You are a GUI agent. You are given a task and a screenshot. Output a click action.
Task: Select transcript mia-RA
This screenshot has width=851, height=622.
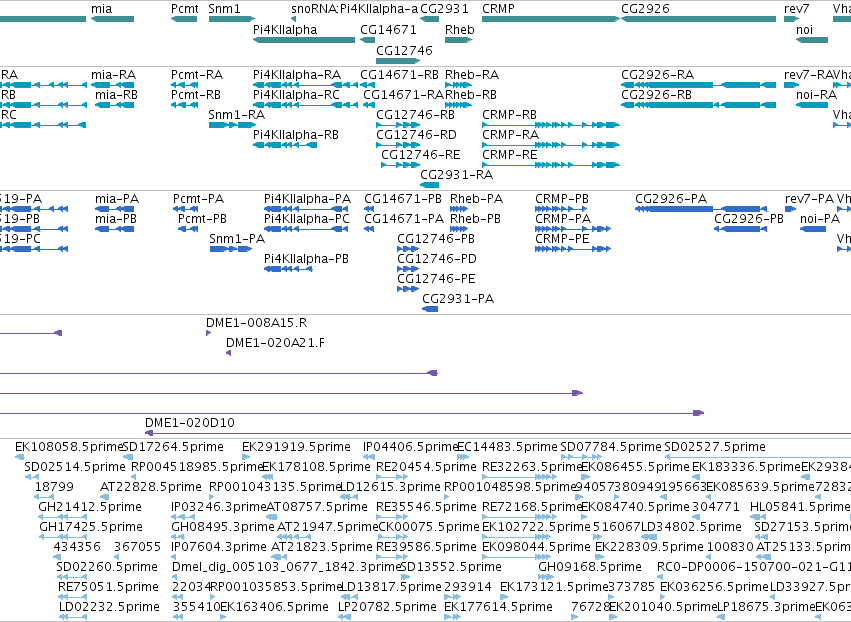(112, 85)
